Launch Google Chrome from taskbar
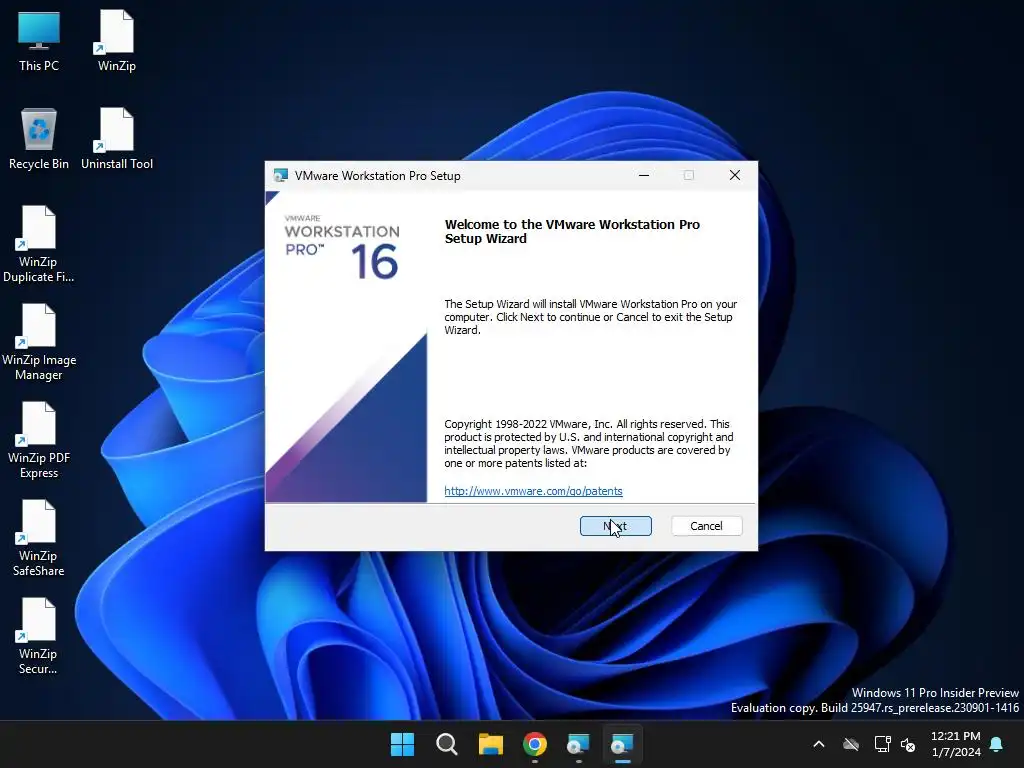The height and width of the screenshot is (768, 1024). (x=535, y=744)
